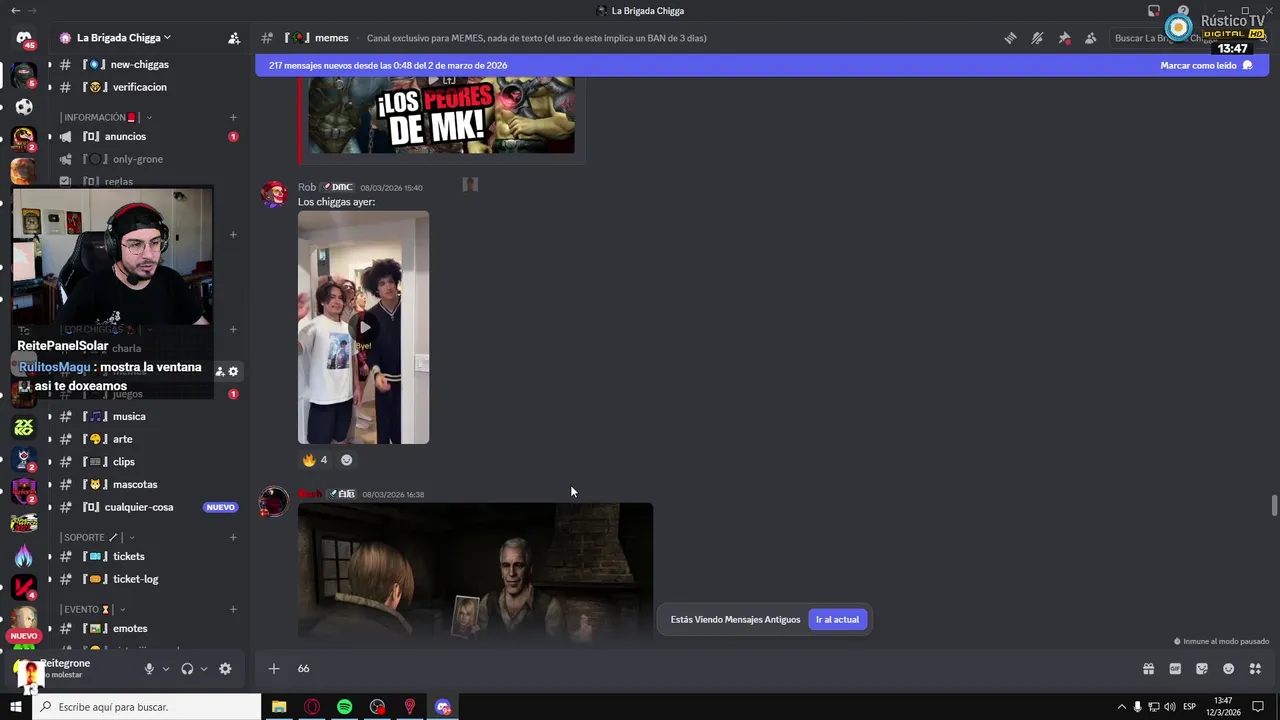Image resolution: width=1280 pixels, height=720 pixels.
Task: Open Discord direct messages home icon
Action: point(24,38)
